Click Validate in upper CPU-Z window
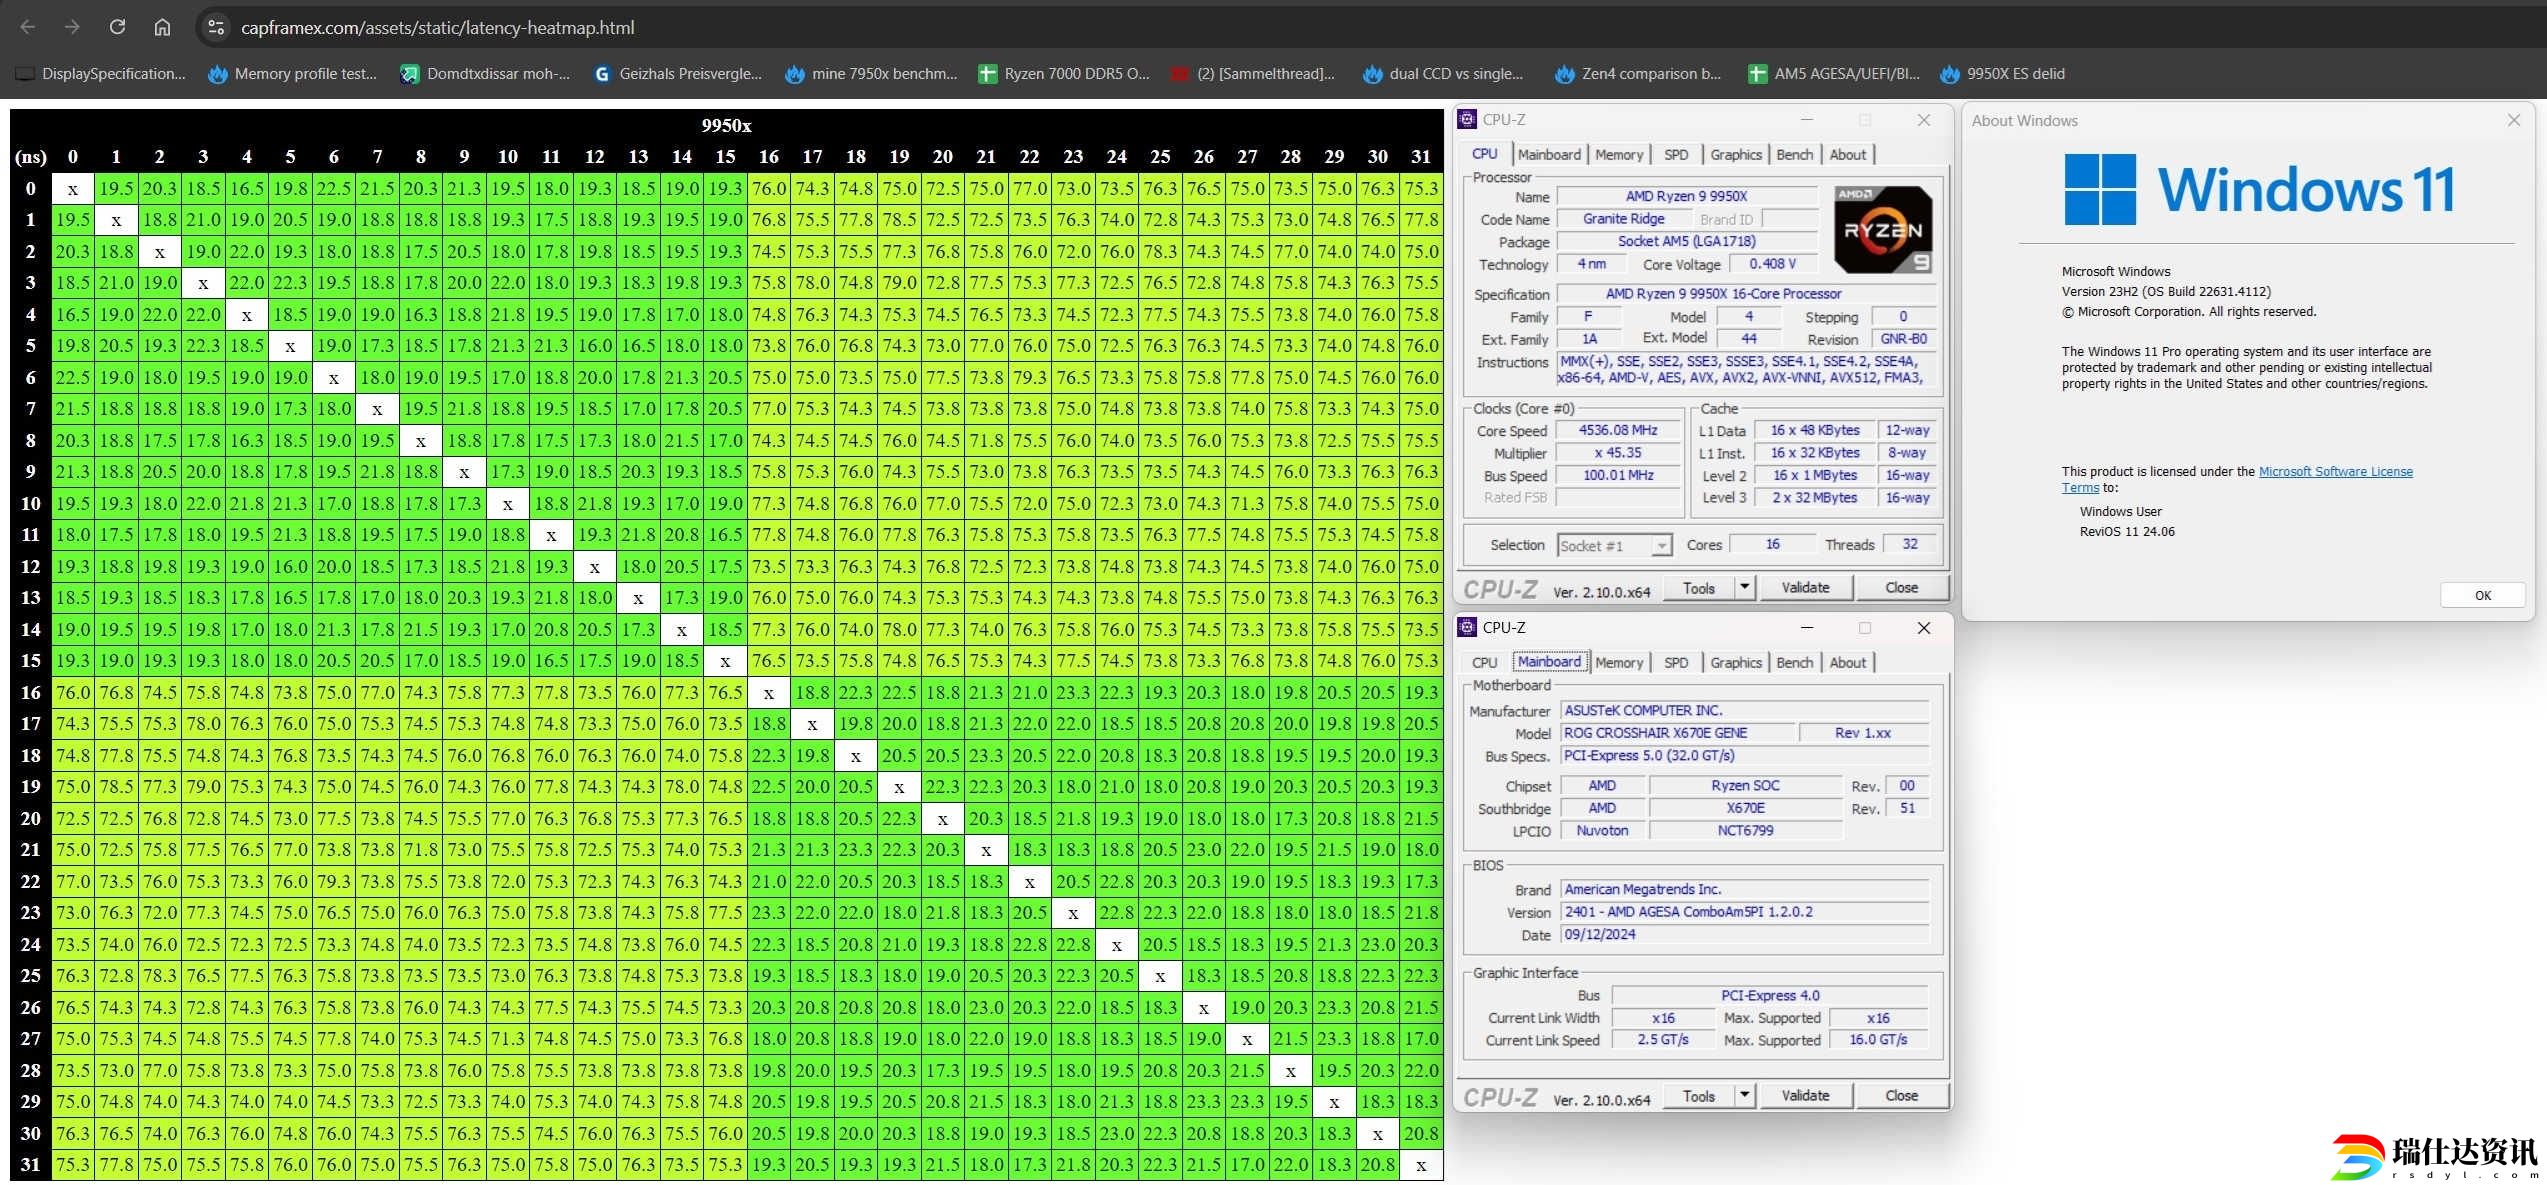Screen dimensions: 2547x1185 1805,588
